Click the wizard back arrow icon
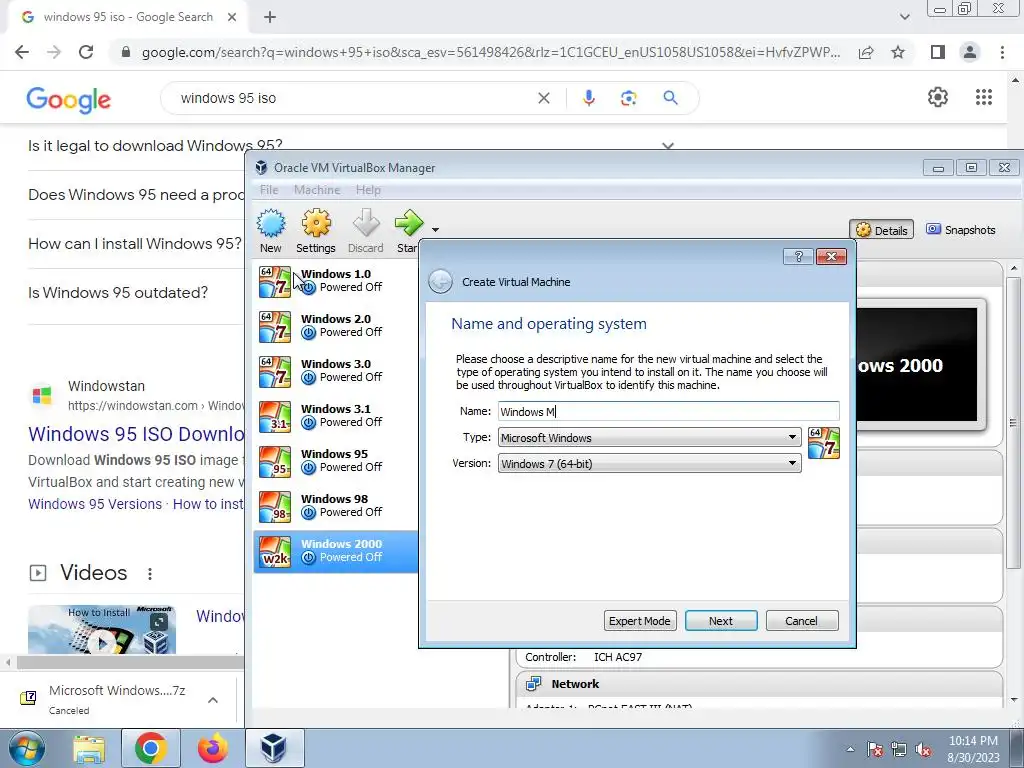This screenshot has height=768, width=1024. coord(441,282)
